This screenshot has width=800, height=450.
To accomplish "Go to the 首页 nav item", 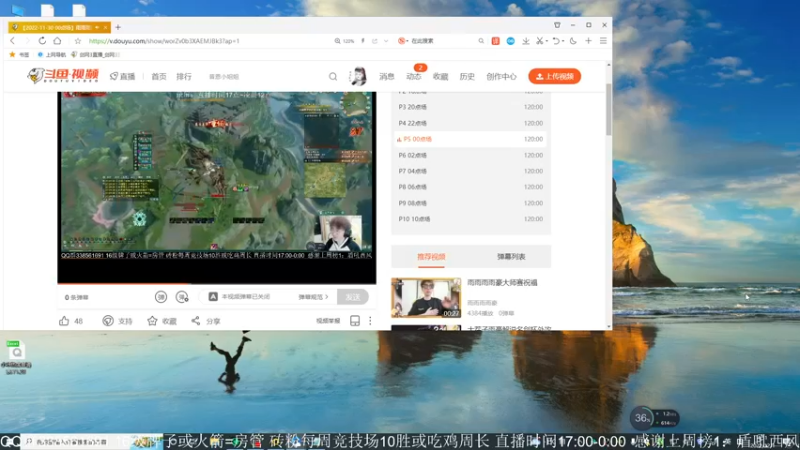I will coord(159,77).
